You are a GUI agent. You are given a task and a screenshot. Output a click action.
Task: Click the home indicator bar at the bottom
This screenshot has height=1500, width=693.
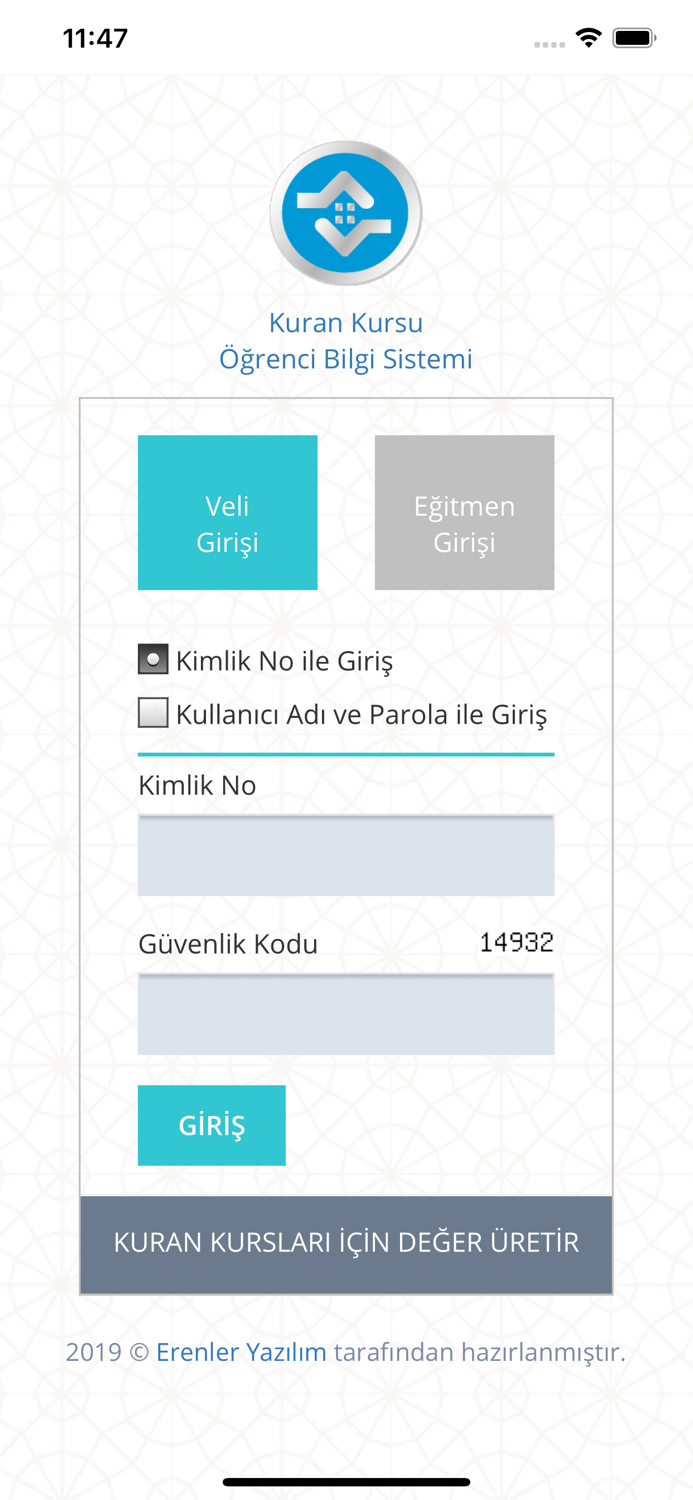tap(346, 1479)
